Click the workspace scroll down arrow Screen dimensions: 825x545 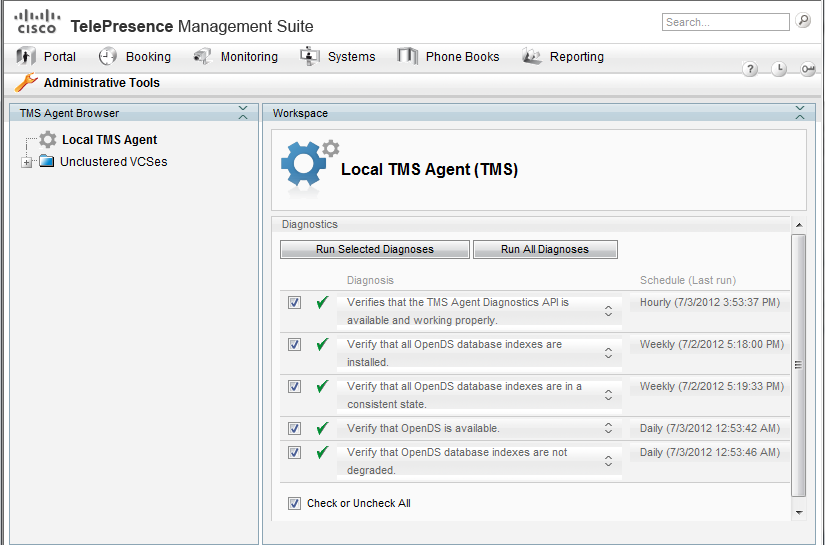coord(799,512)
